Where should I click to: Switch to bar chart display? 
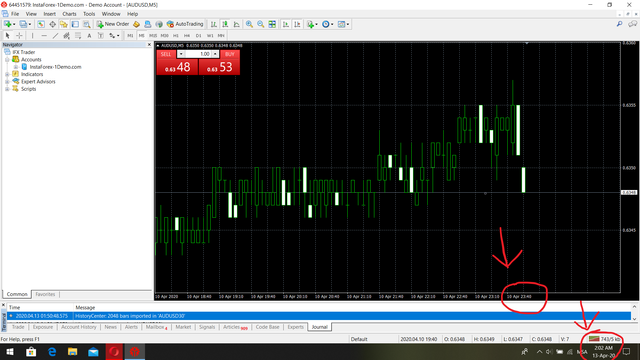tap(213, 24)
